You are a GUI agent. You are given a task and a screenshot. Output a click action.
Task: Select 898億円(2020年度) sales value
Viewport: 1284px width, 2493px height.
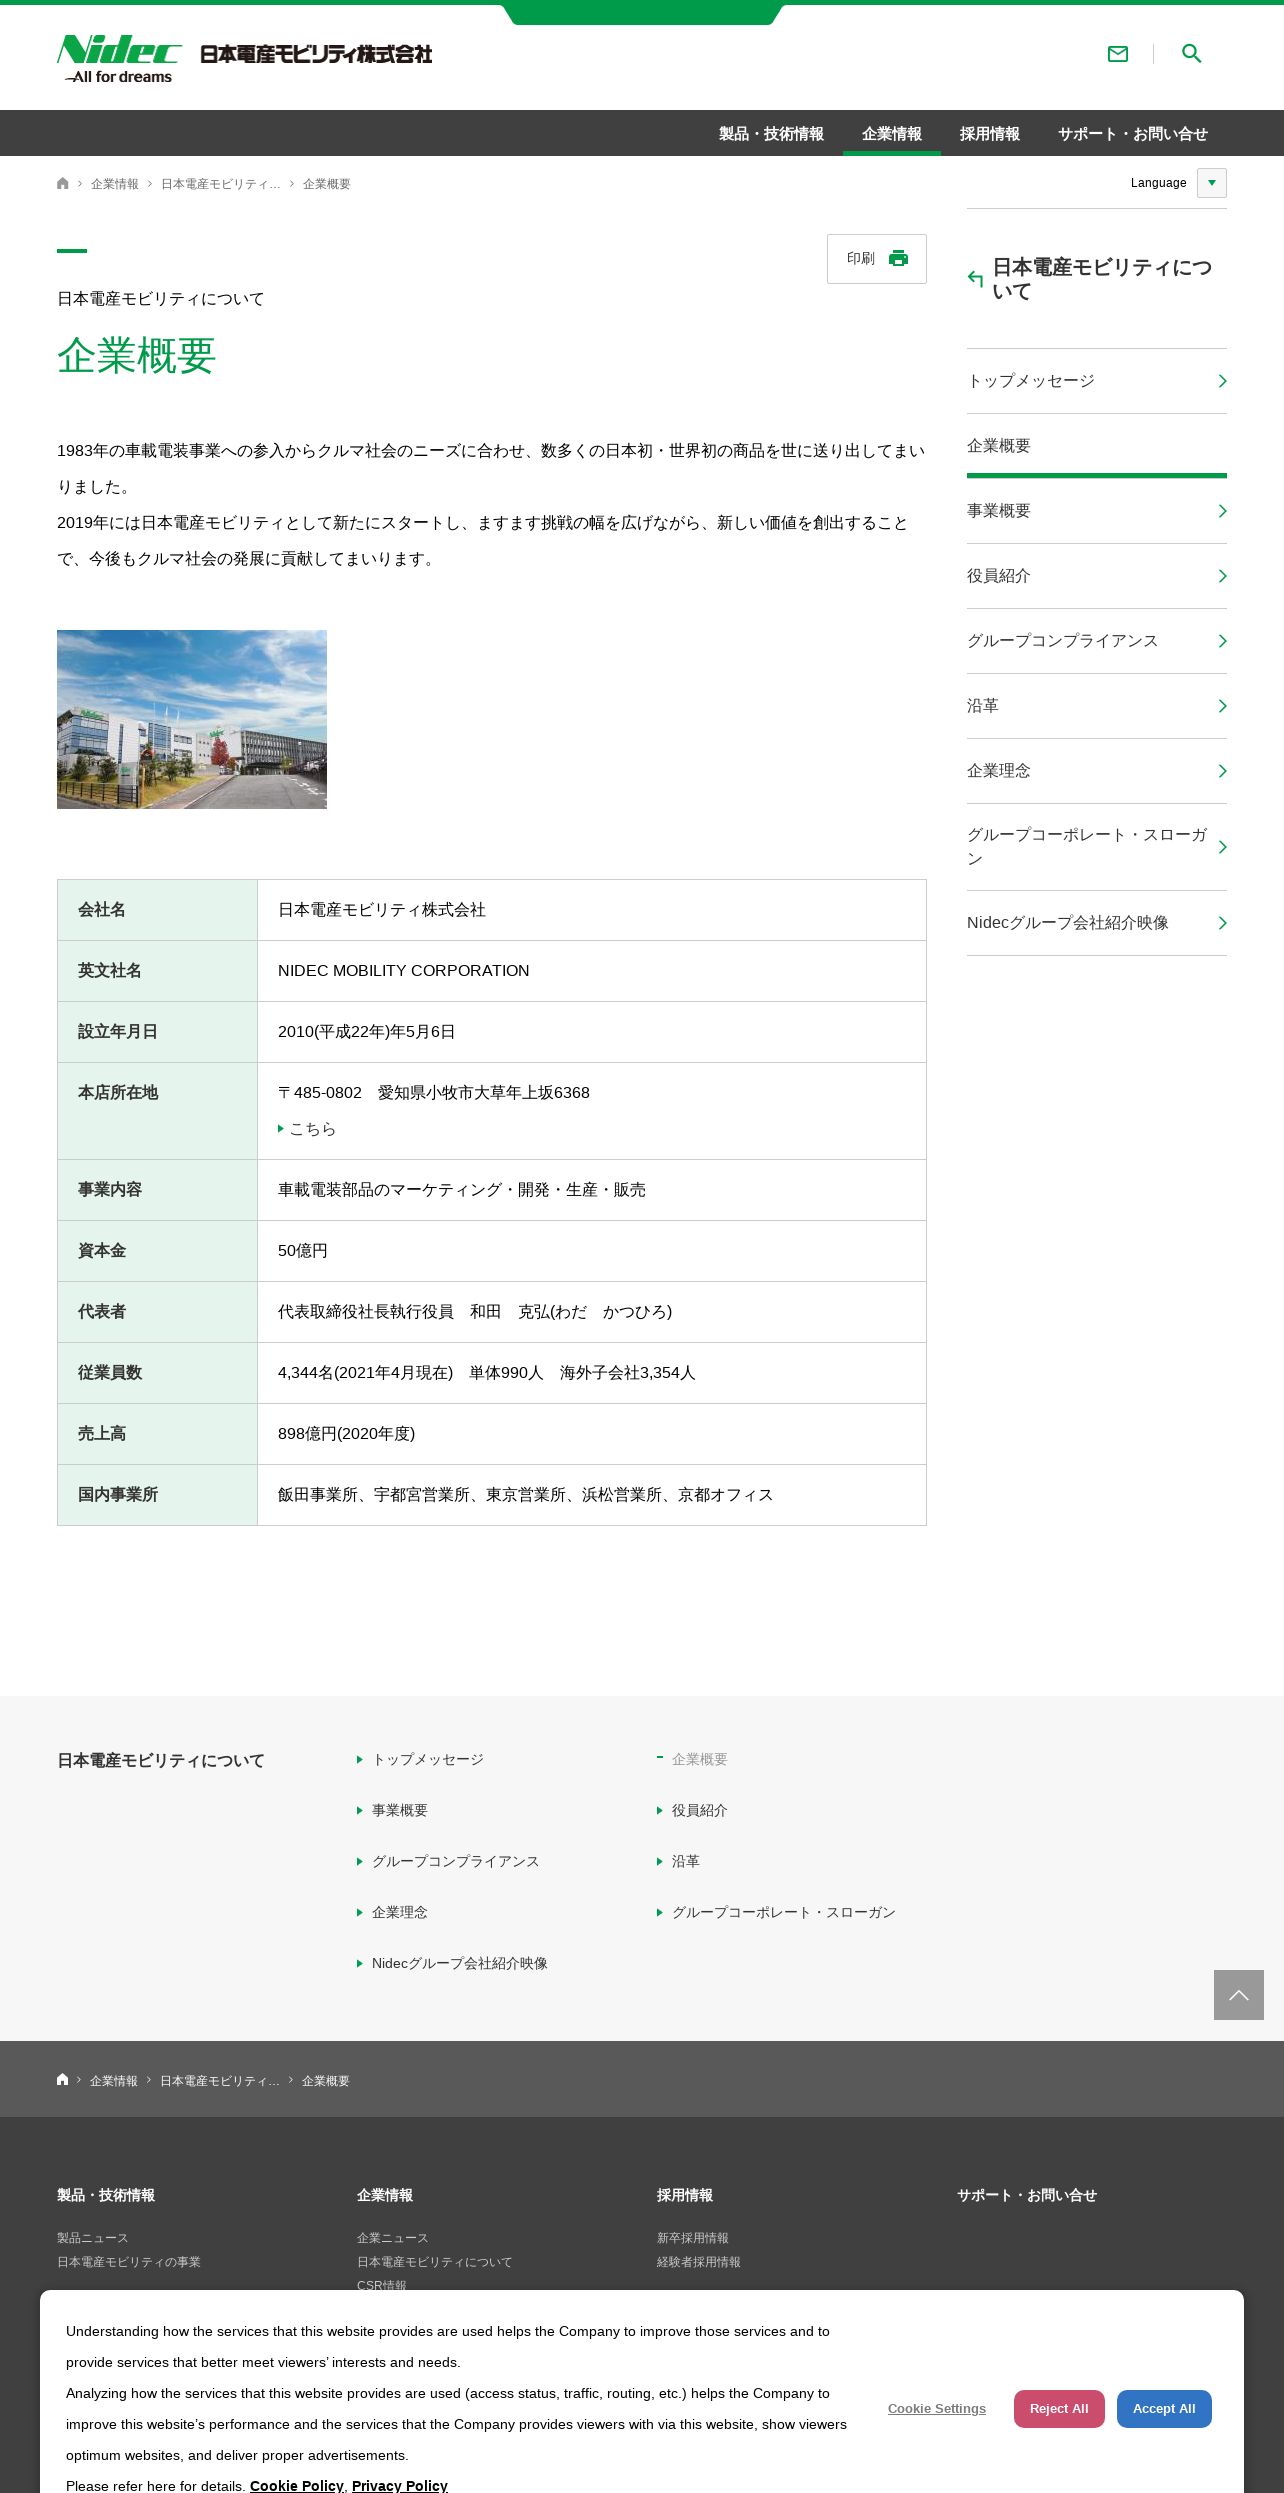pos(346,1434)
